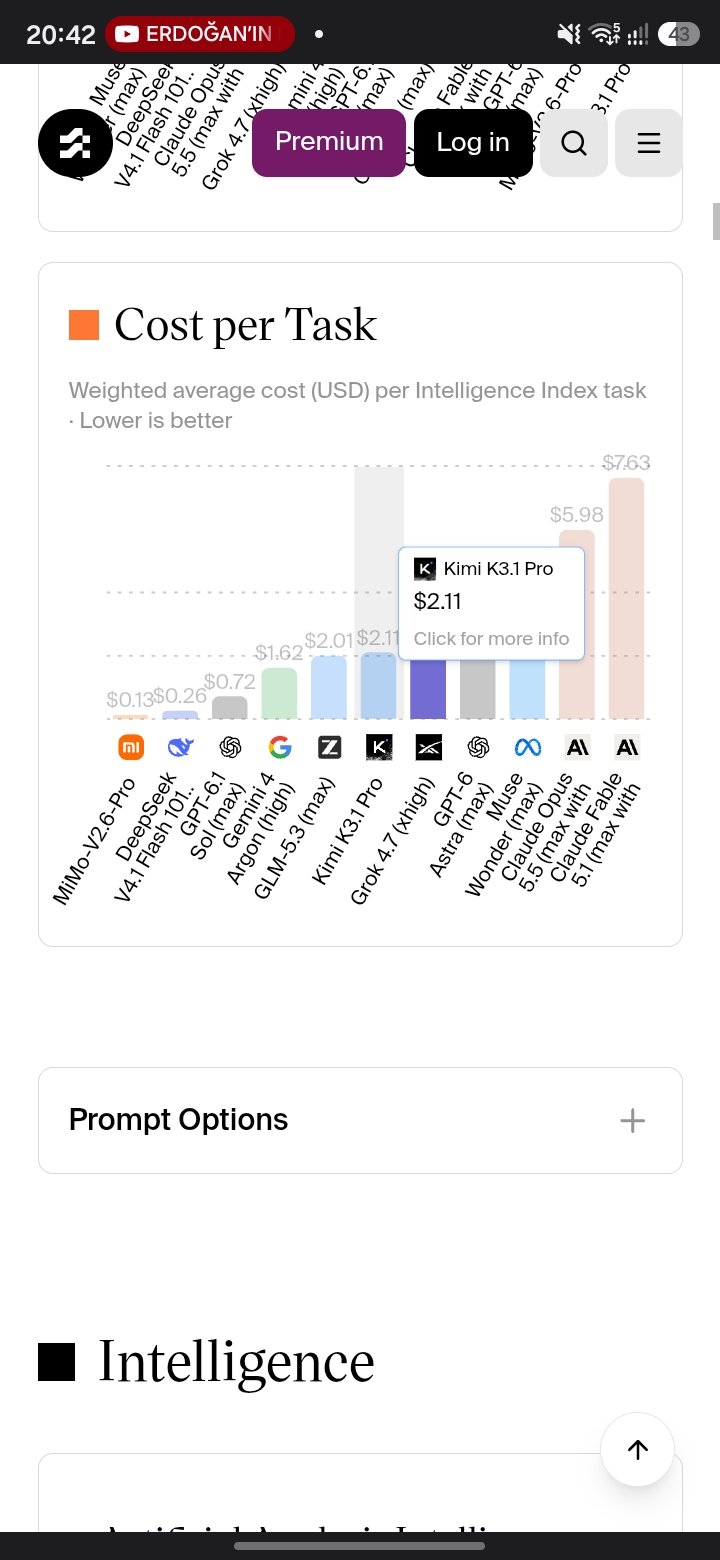720x1560 pixels.
Task: Tap the scroll-to-top arrow button
Action: [638, 1449]
